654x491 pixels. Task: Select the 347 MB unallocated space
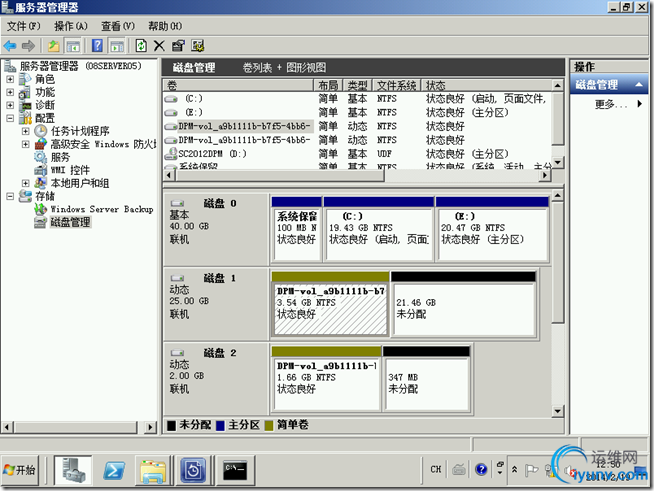pyautogui.click(x=427, y=379)
